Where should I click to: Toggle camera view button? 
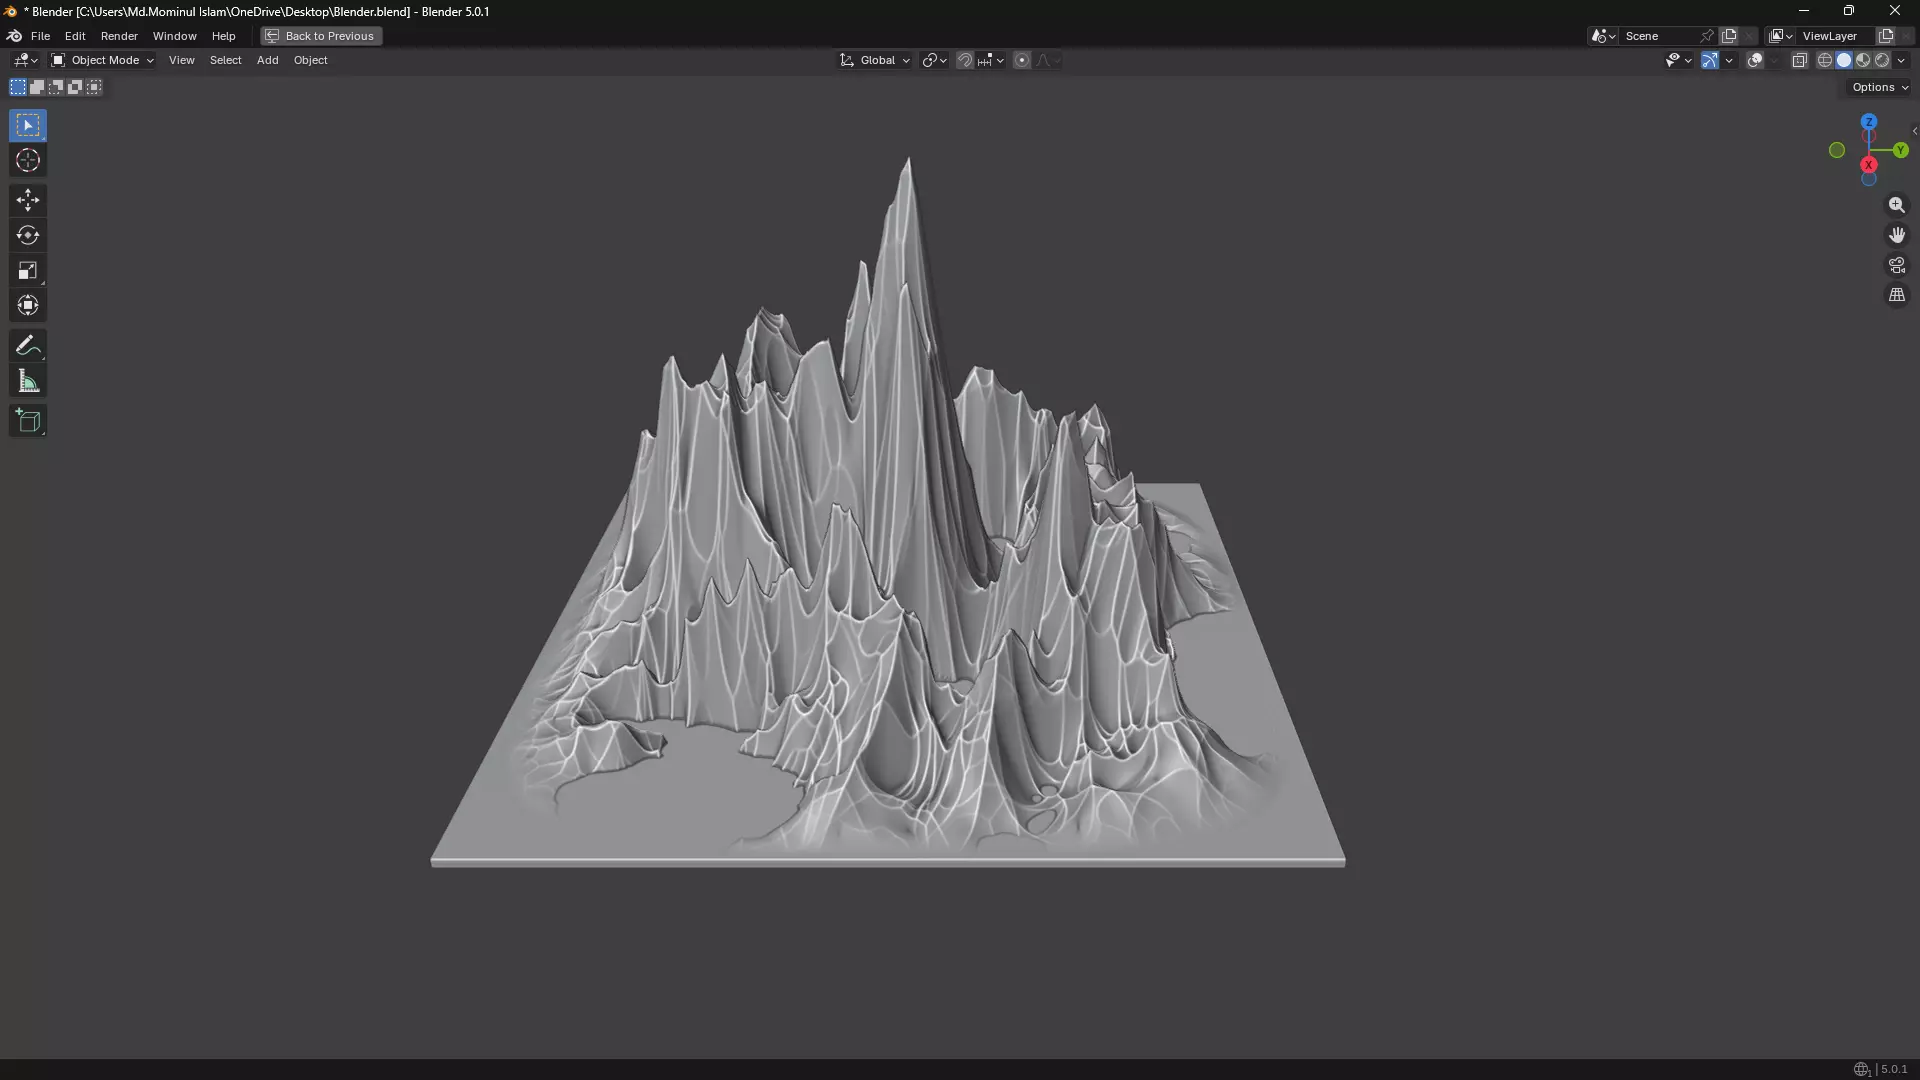(1896, 265)
